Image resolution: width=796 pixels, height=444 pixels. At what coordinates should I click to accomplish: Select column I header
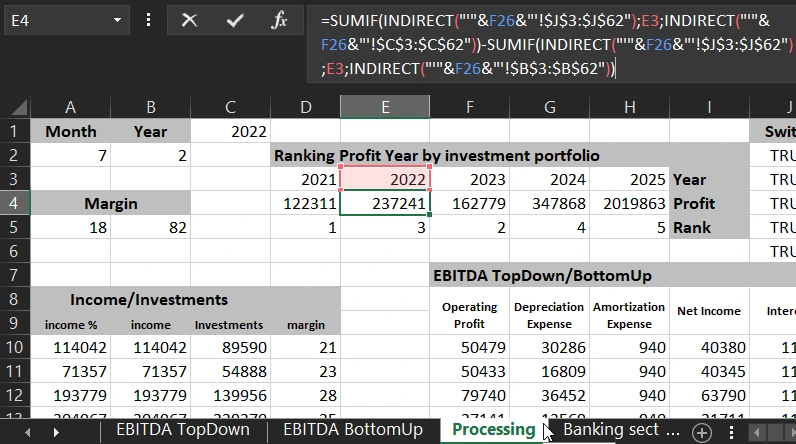pos(709,107)
